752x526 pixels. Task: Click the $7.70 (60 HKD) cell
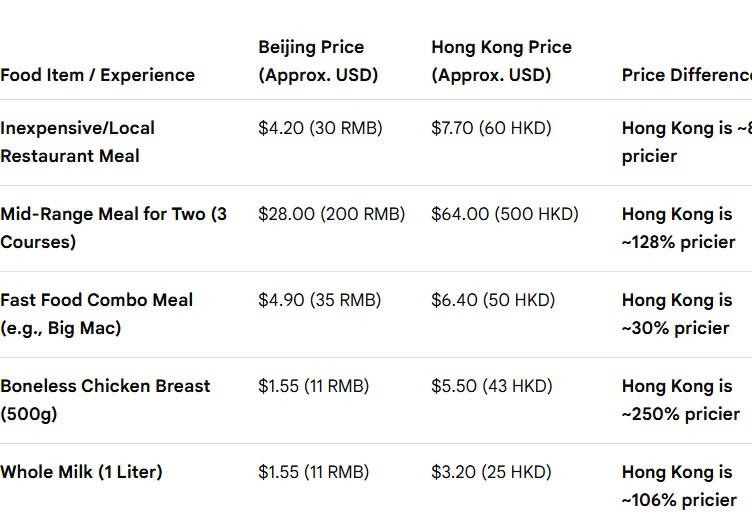click(x=491, y=128)
